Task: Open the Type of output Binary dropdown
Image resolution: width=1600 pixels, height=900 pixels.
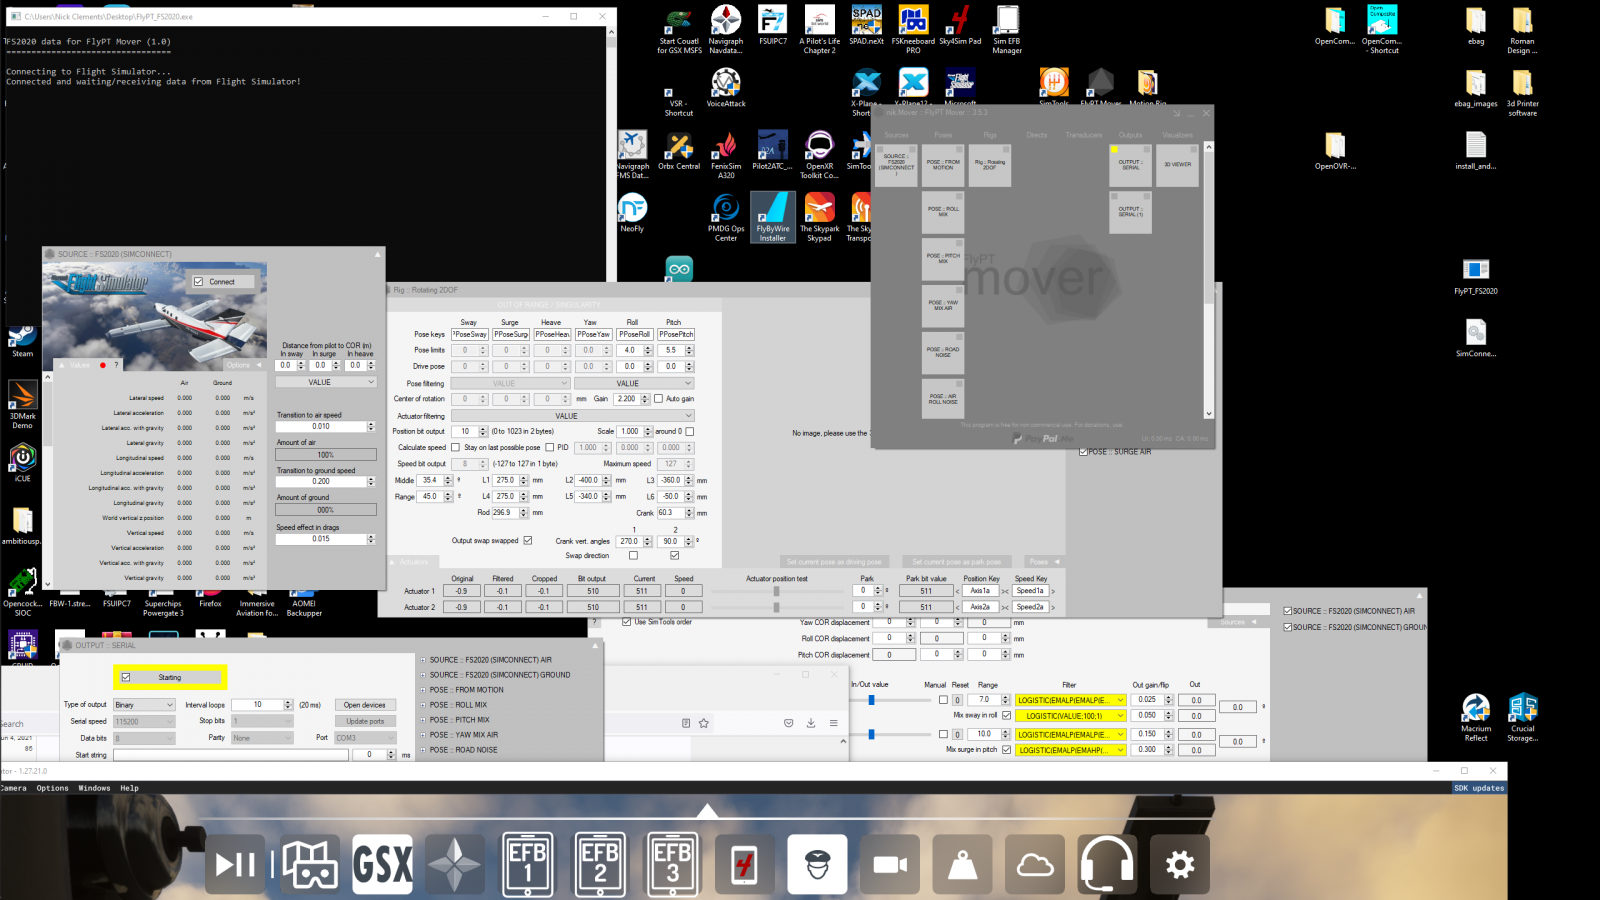Action: 144,705
